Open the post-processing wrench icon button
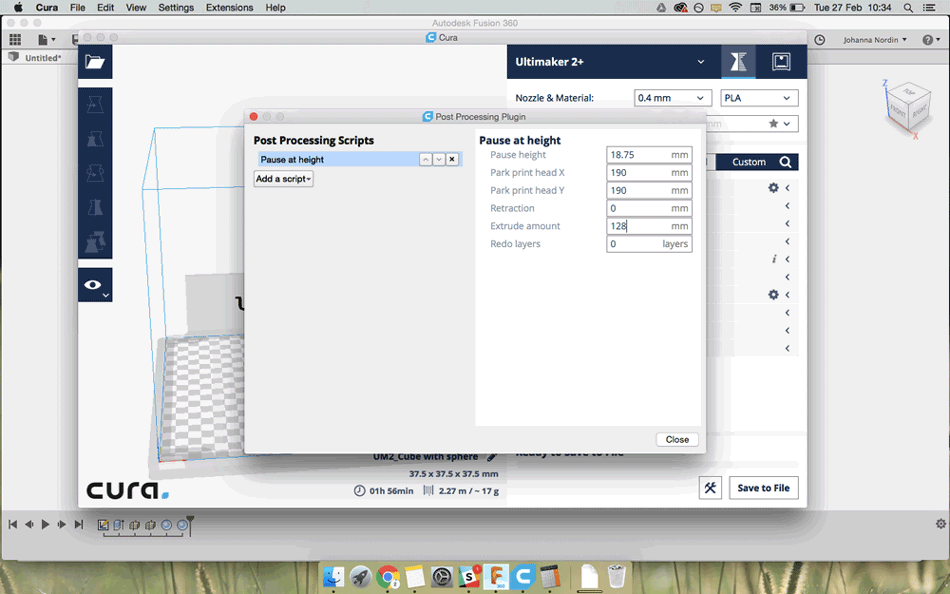The image size is (950, 594). [x=710, y=488]
